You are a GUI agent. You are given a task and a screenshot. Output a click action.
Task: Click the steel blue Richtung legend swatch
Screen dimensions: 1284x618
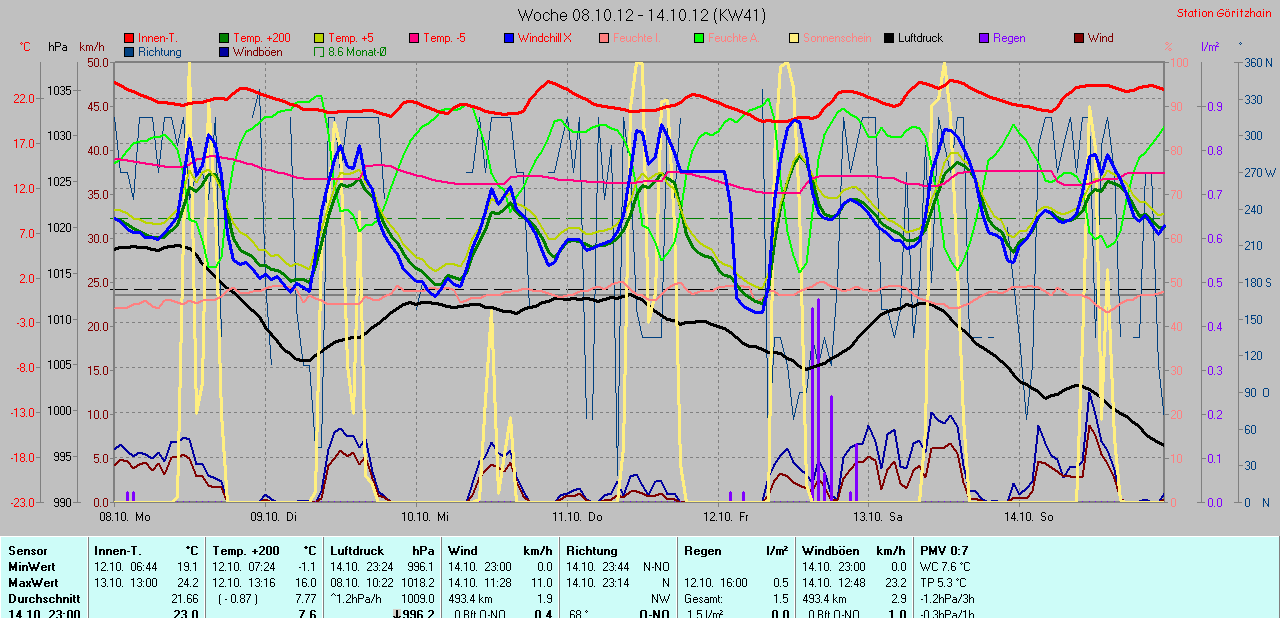tap(129, 51)
